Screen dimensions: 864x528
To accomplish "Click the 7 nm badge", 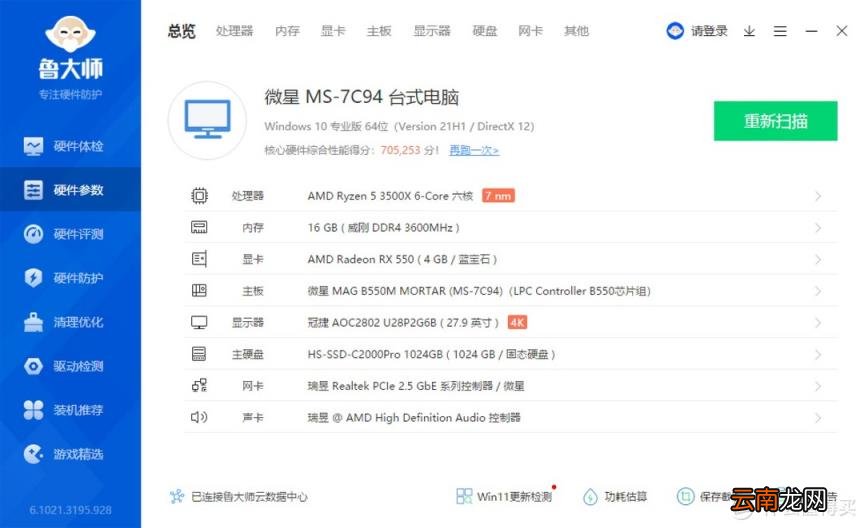I will click(498, 196).
